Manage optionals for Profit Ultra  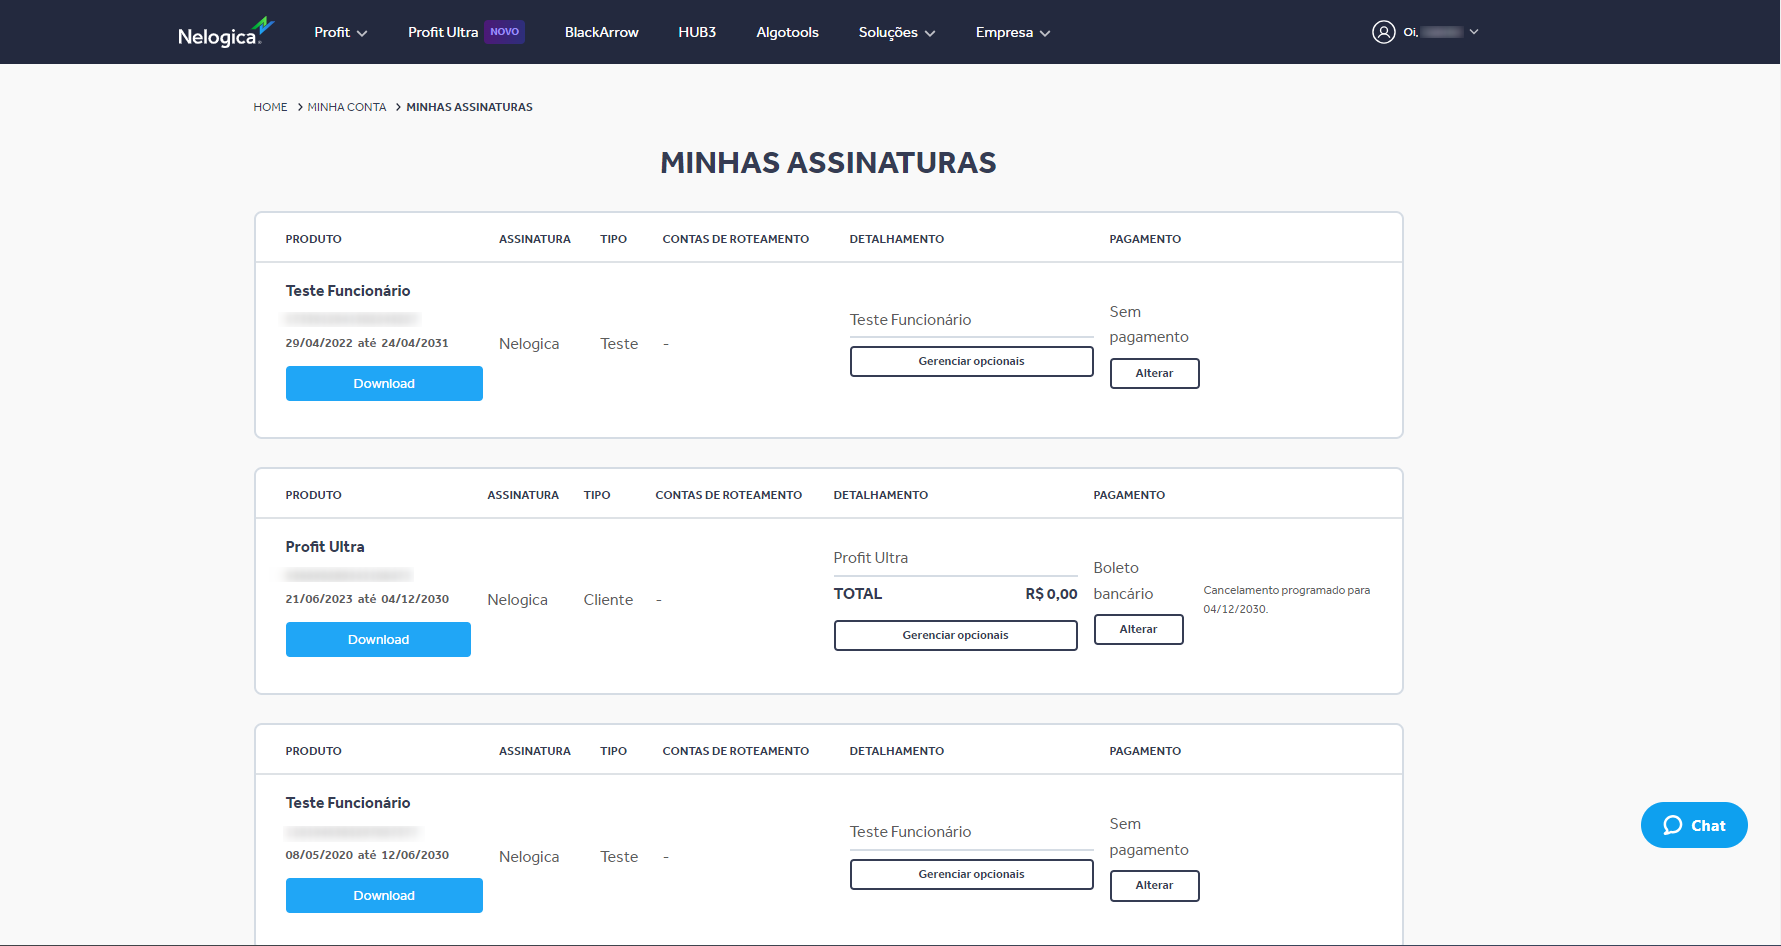[x=955, y=635]
